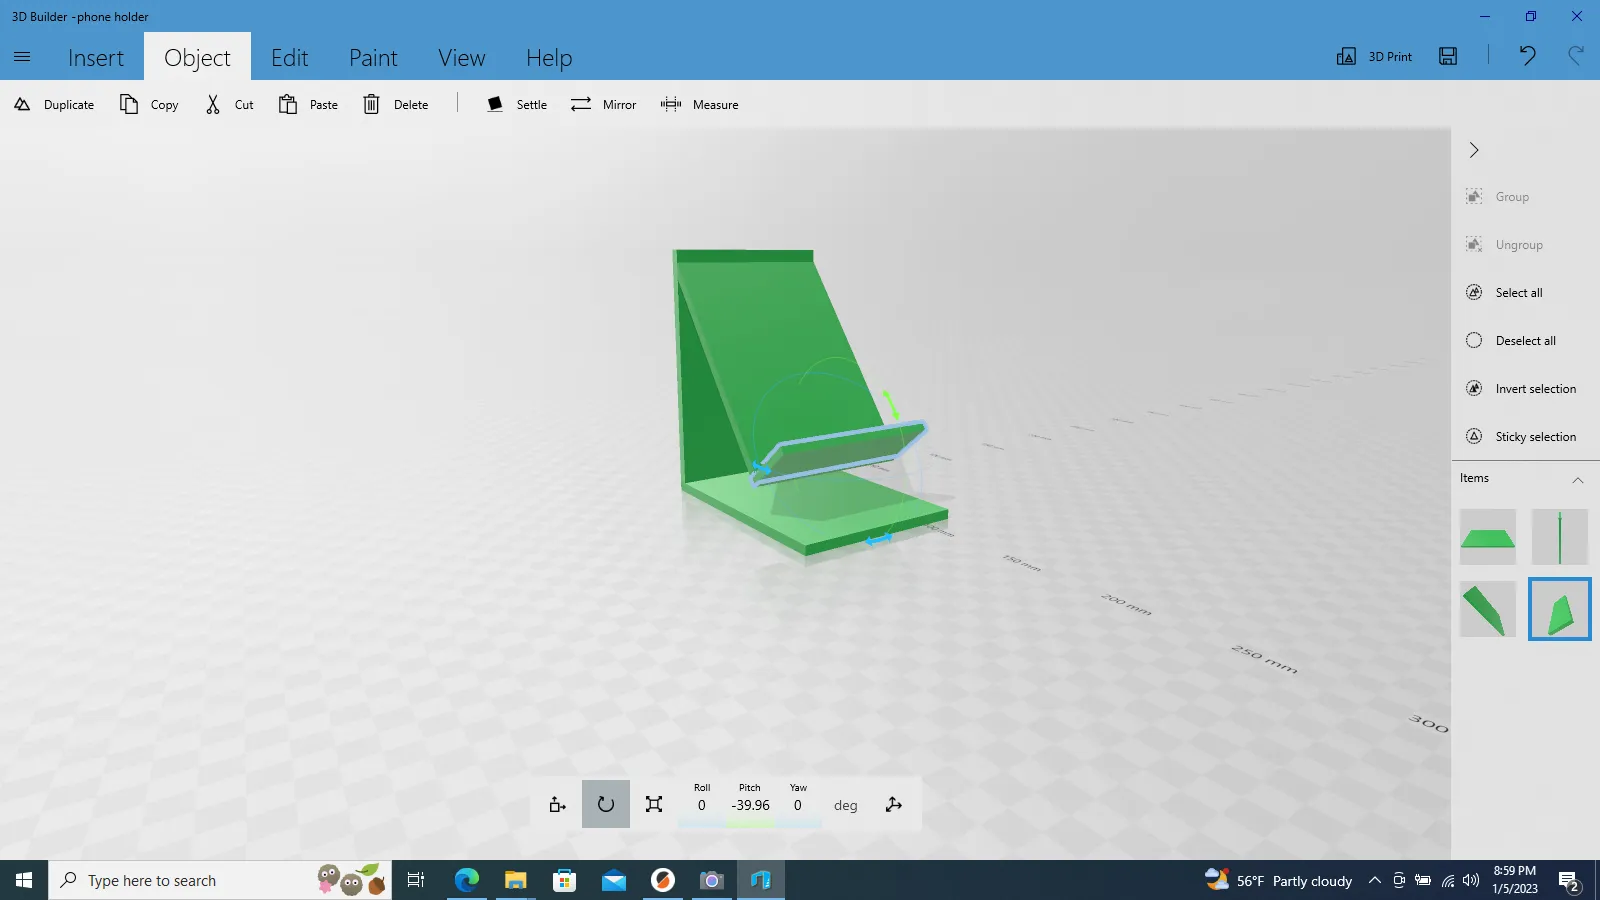
Task: Click the 3D Builder taskbar icon
Action: click(x=761, y=880)
